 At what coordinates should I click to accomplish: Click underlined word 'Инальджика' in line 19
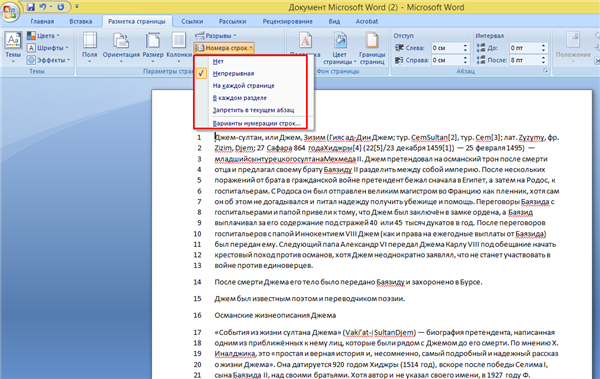tap(235, 354)
